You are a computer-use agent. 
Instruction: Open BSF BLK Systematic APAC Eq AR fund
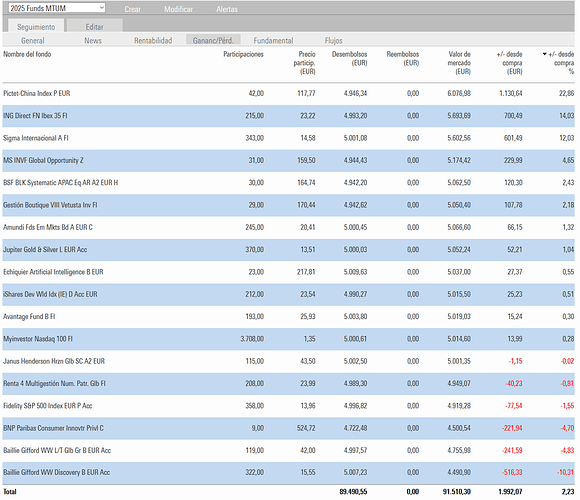pyautogui.click(x=61, y=183)
